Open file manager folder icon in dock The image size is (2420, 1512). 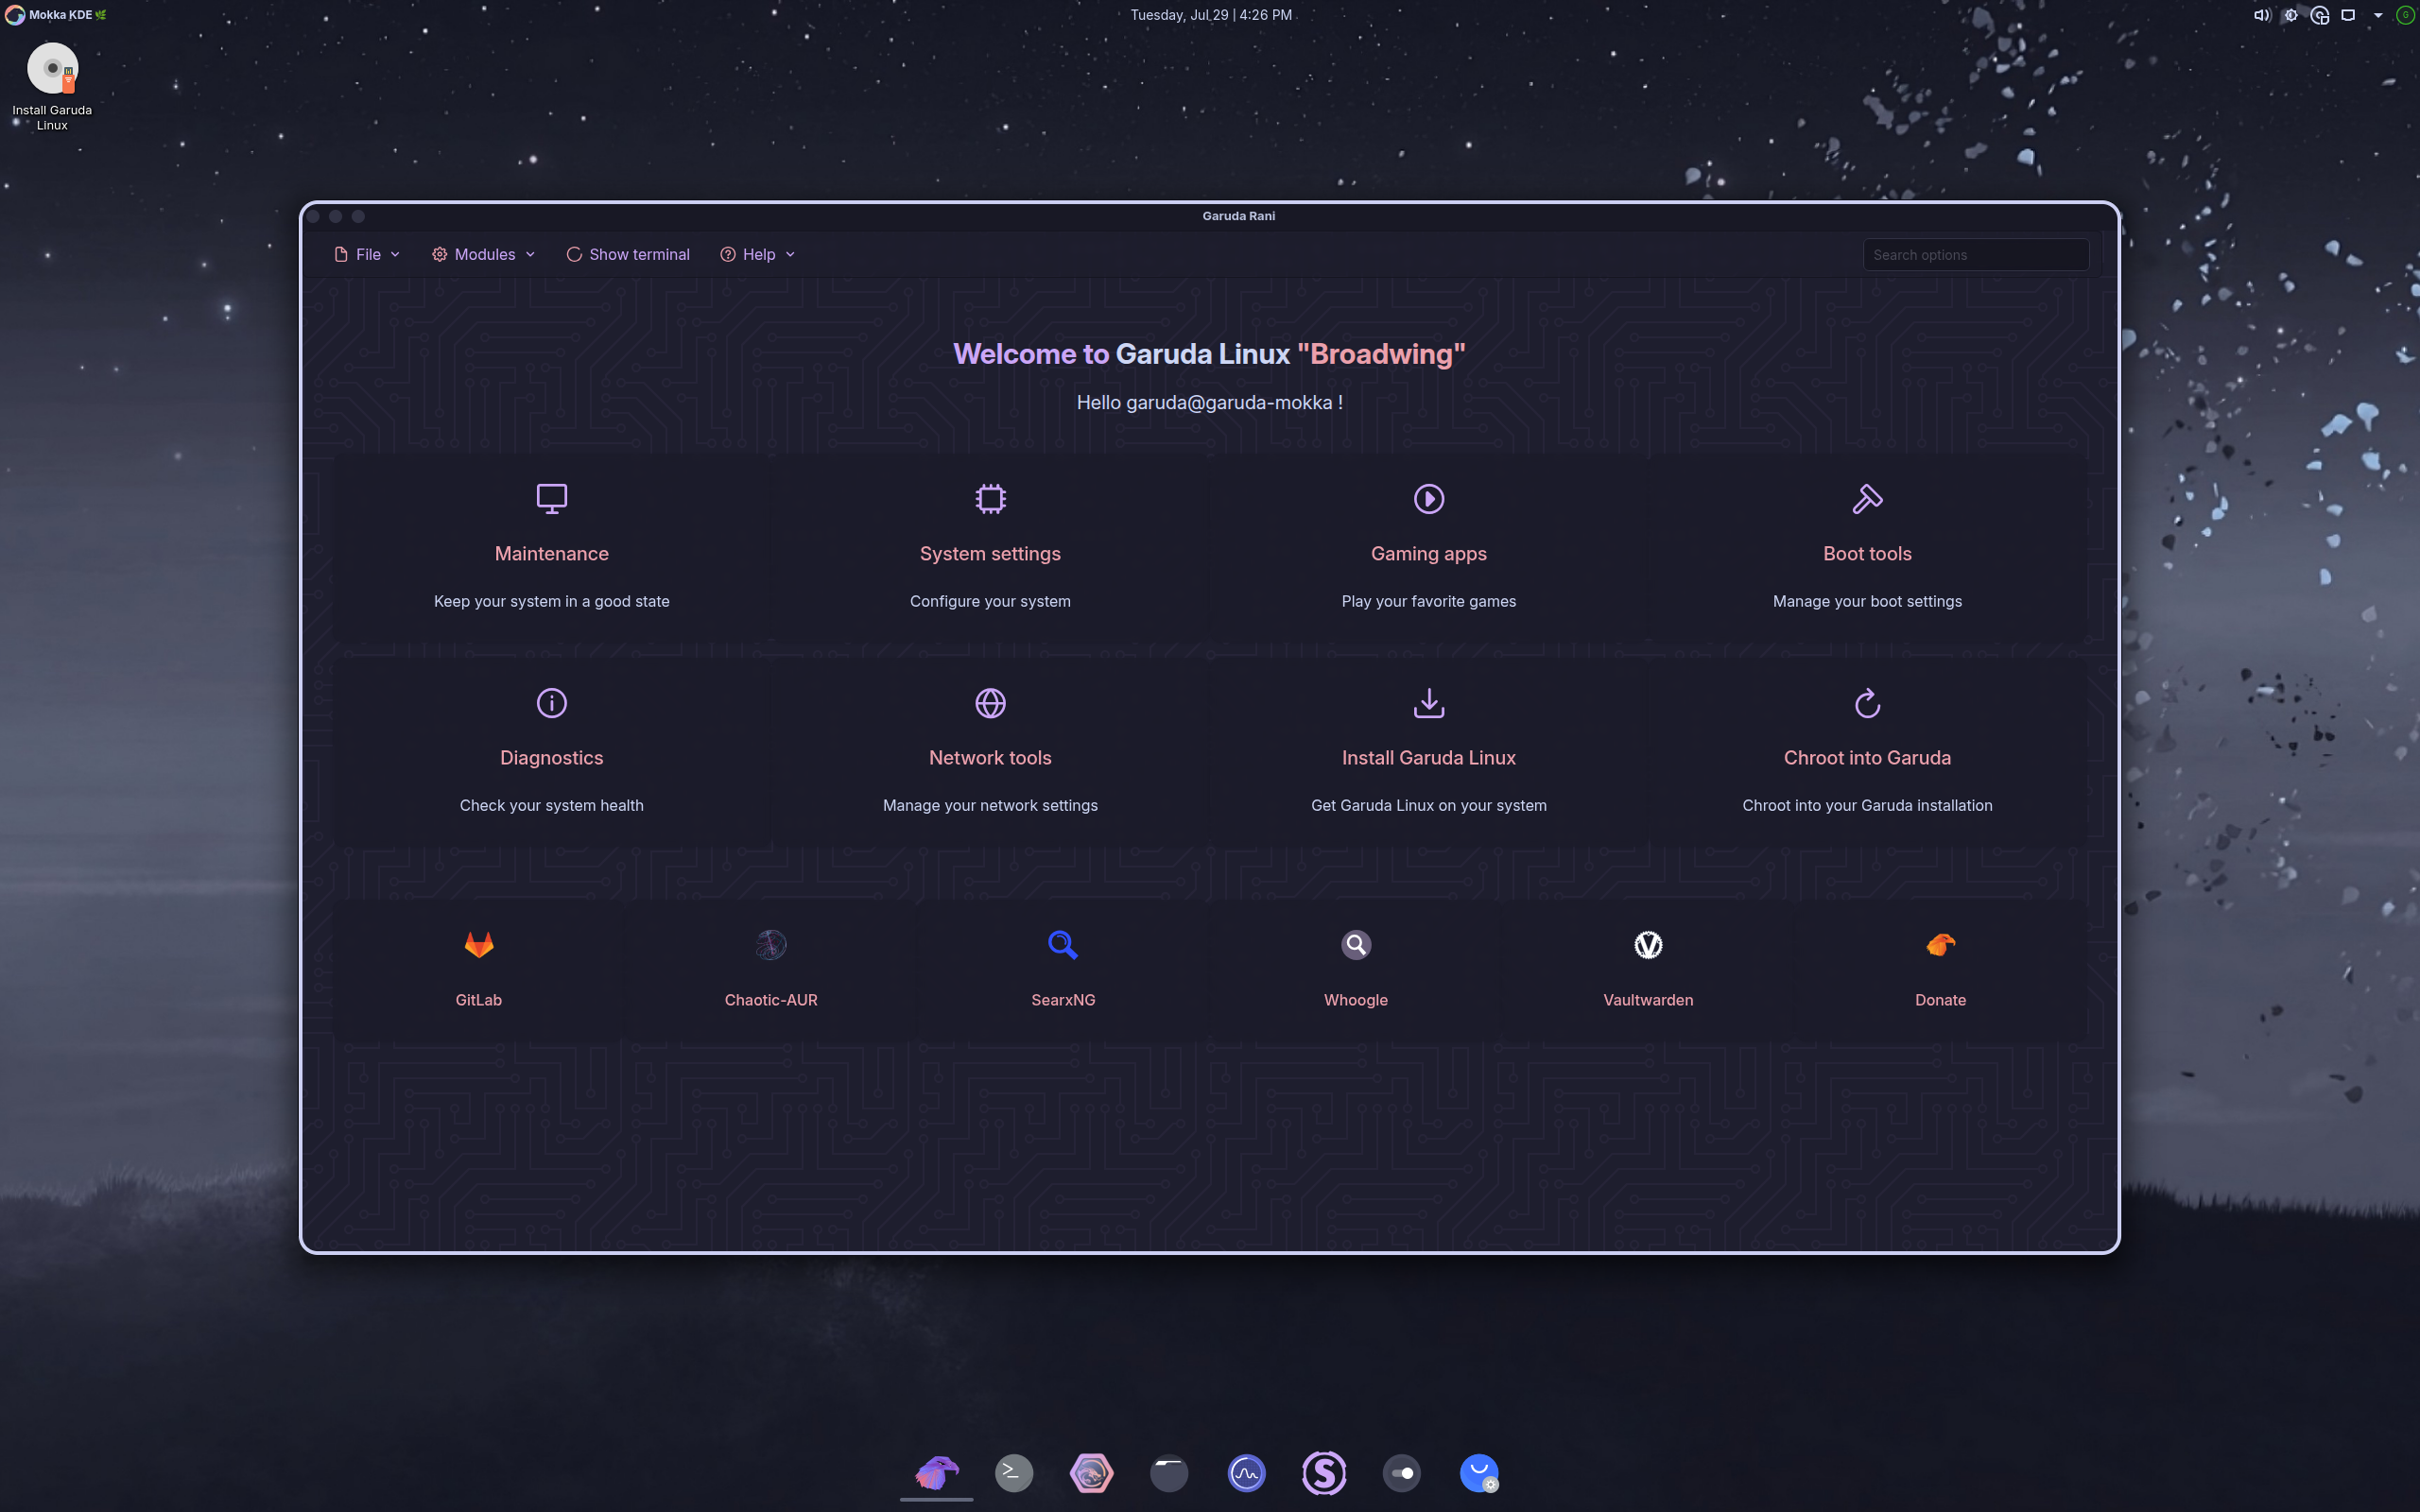(x=1169, y=1472)
